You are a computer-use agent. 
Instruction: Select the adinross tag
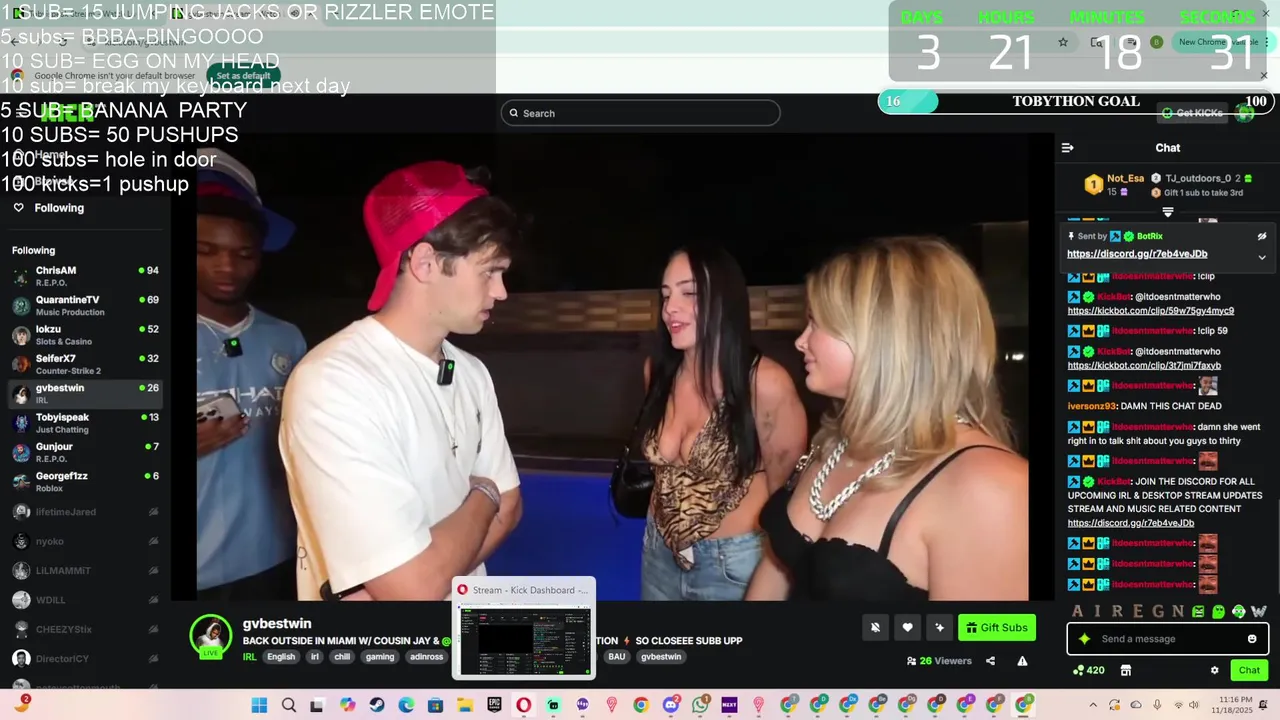[426, 657]
